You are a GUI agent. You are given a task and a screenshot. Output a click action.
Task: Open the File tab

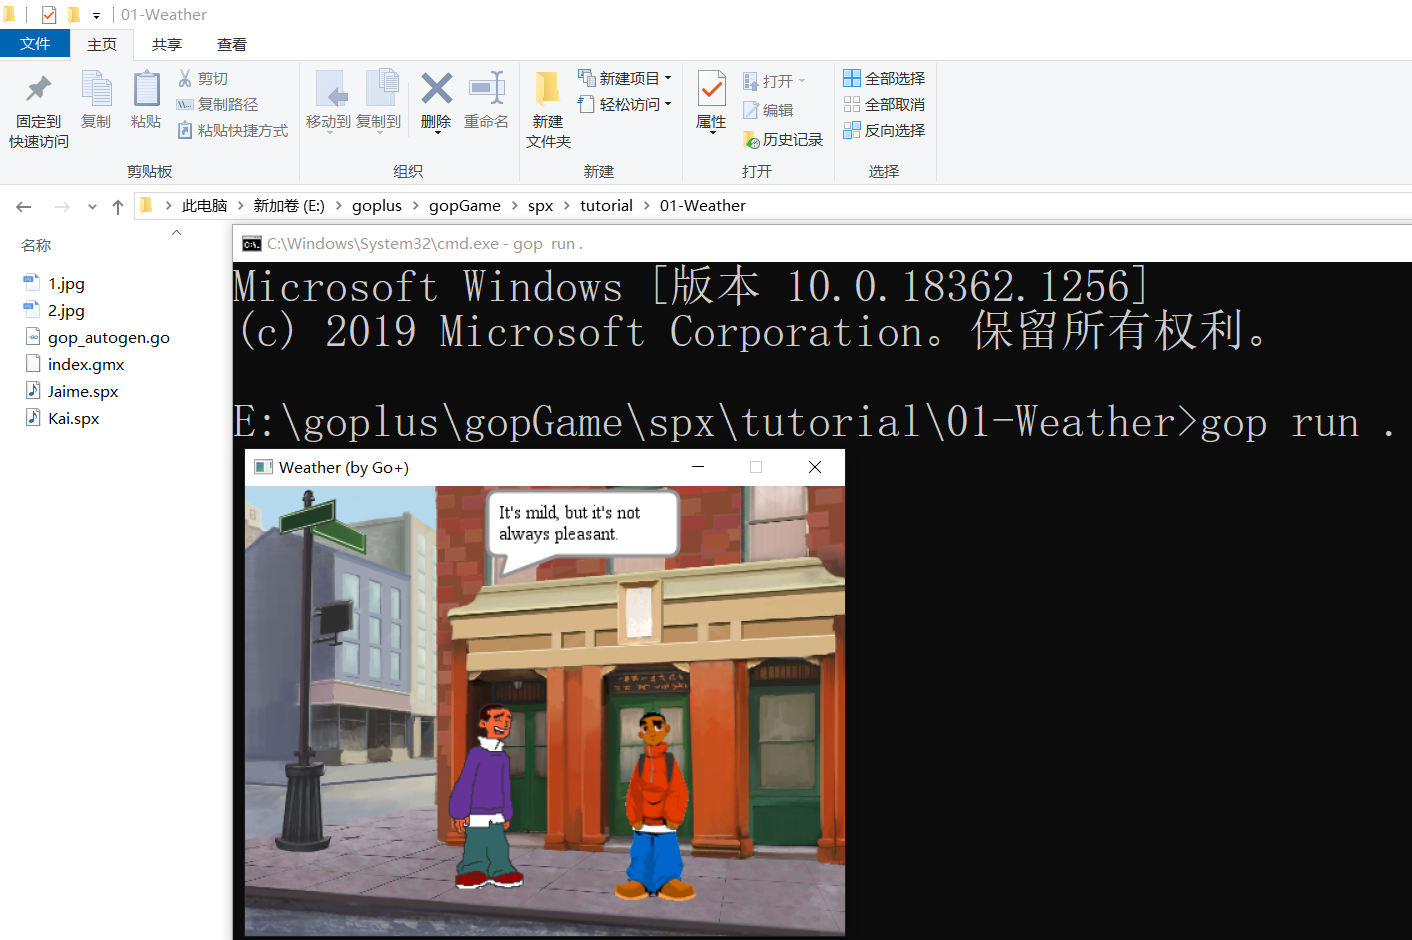tap(35, 44)
